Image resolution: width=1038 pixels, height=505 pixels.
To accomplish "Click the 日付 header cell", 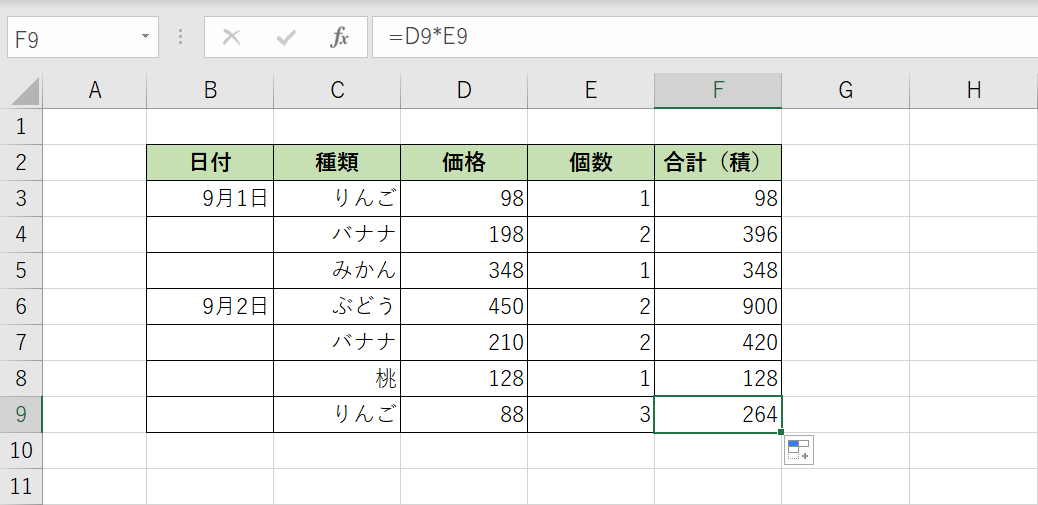I will [210, 163].
